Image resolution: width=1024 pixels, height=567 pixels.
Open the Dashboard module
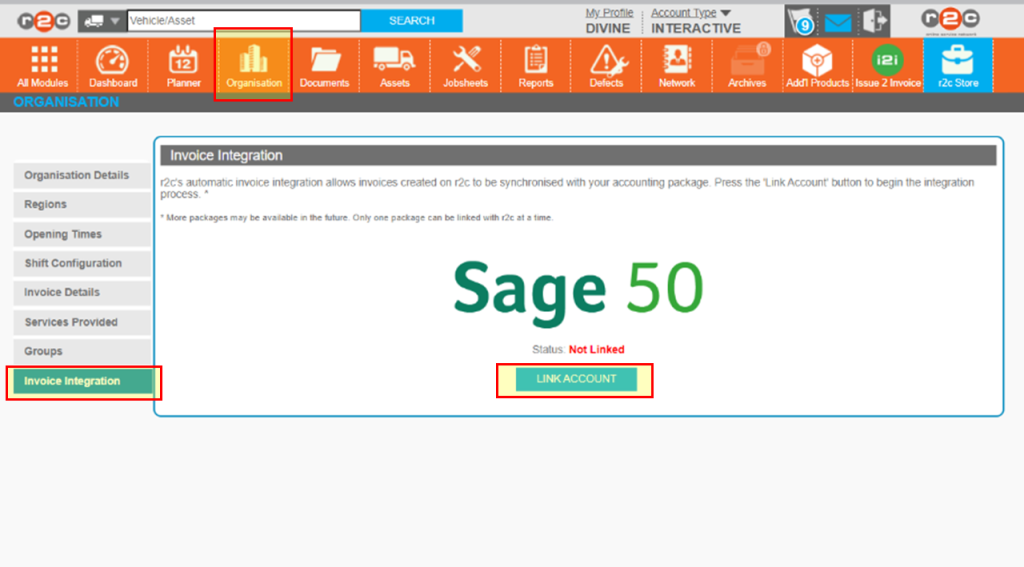(x=113, y=65)
